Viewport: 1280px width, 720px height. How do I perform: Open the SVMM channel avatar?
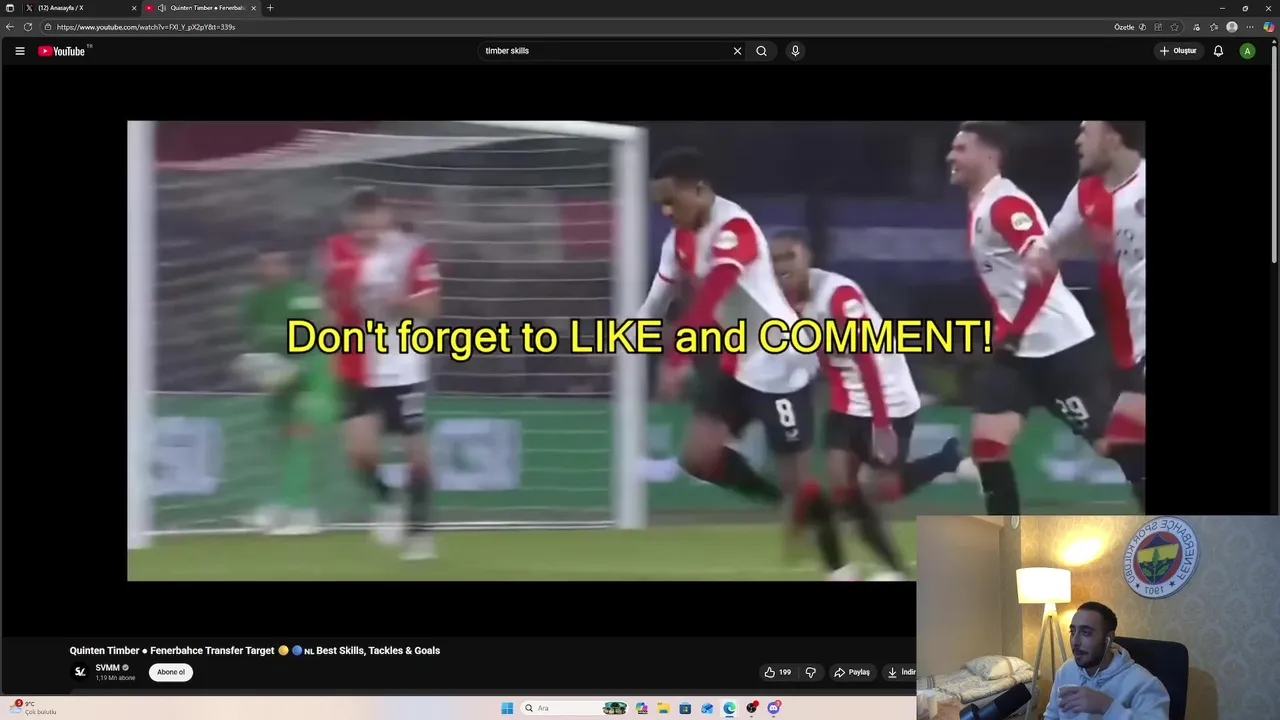[80, 672]
